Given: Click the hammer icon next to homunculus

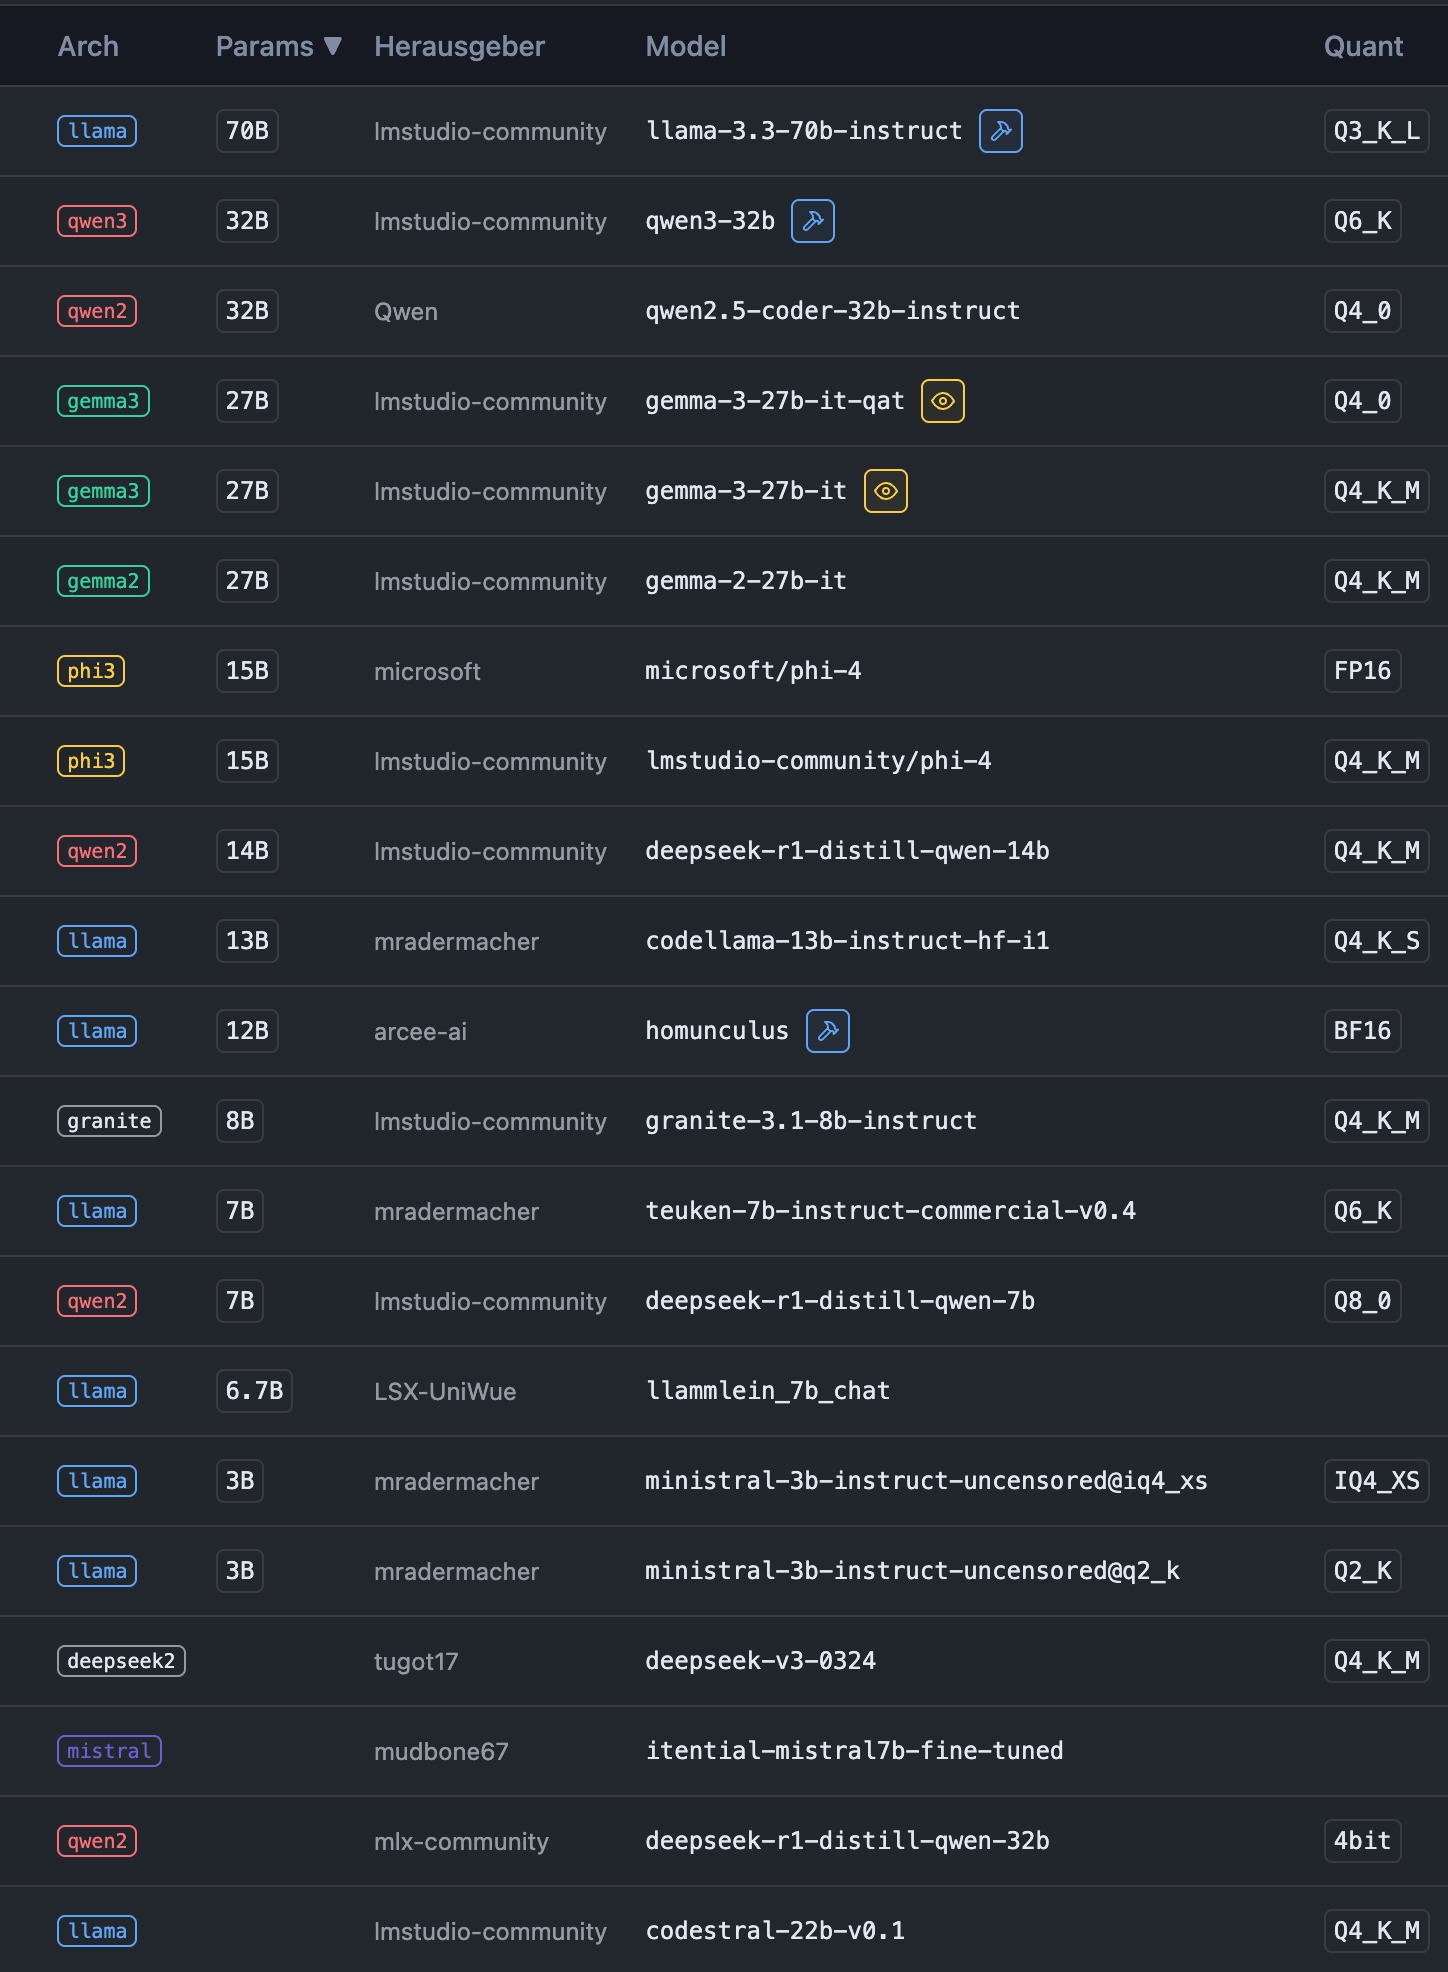Looking at the screenshot, I should tap(827, 1031).
